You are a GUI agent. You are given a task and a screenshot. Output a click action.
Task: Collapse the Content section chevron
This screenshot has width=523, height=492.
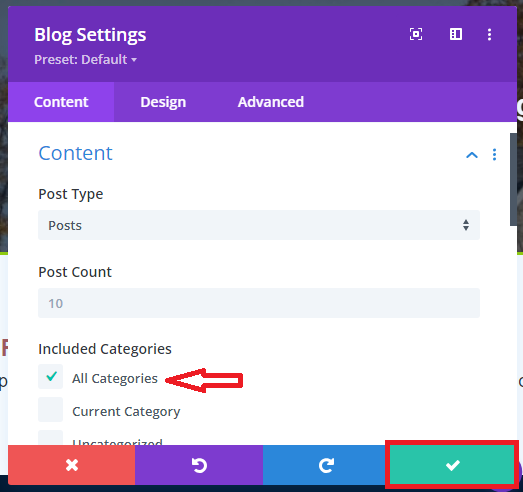[472, 155]
